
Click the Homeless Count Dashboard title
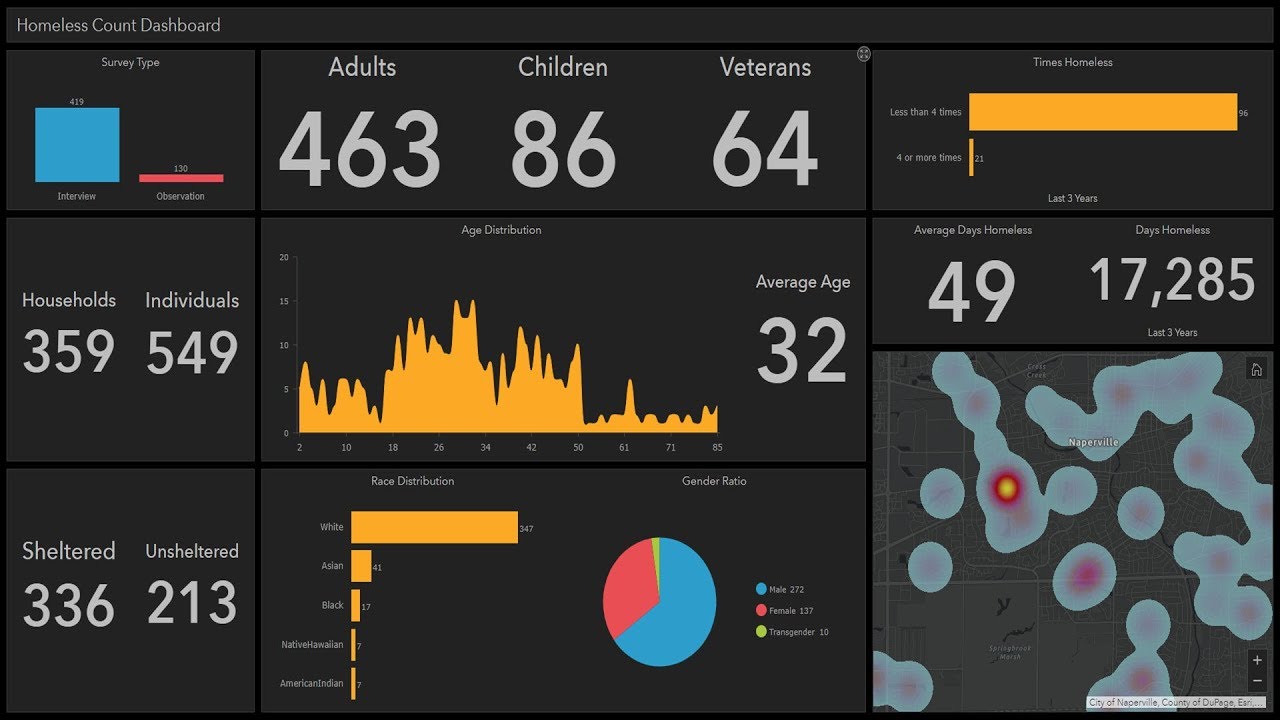click(x=119, y=25)
